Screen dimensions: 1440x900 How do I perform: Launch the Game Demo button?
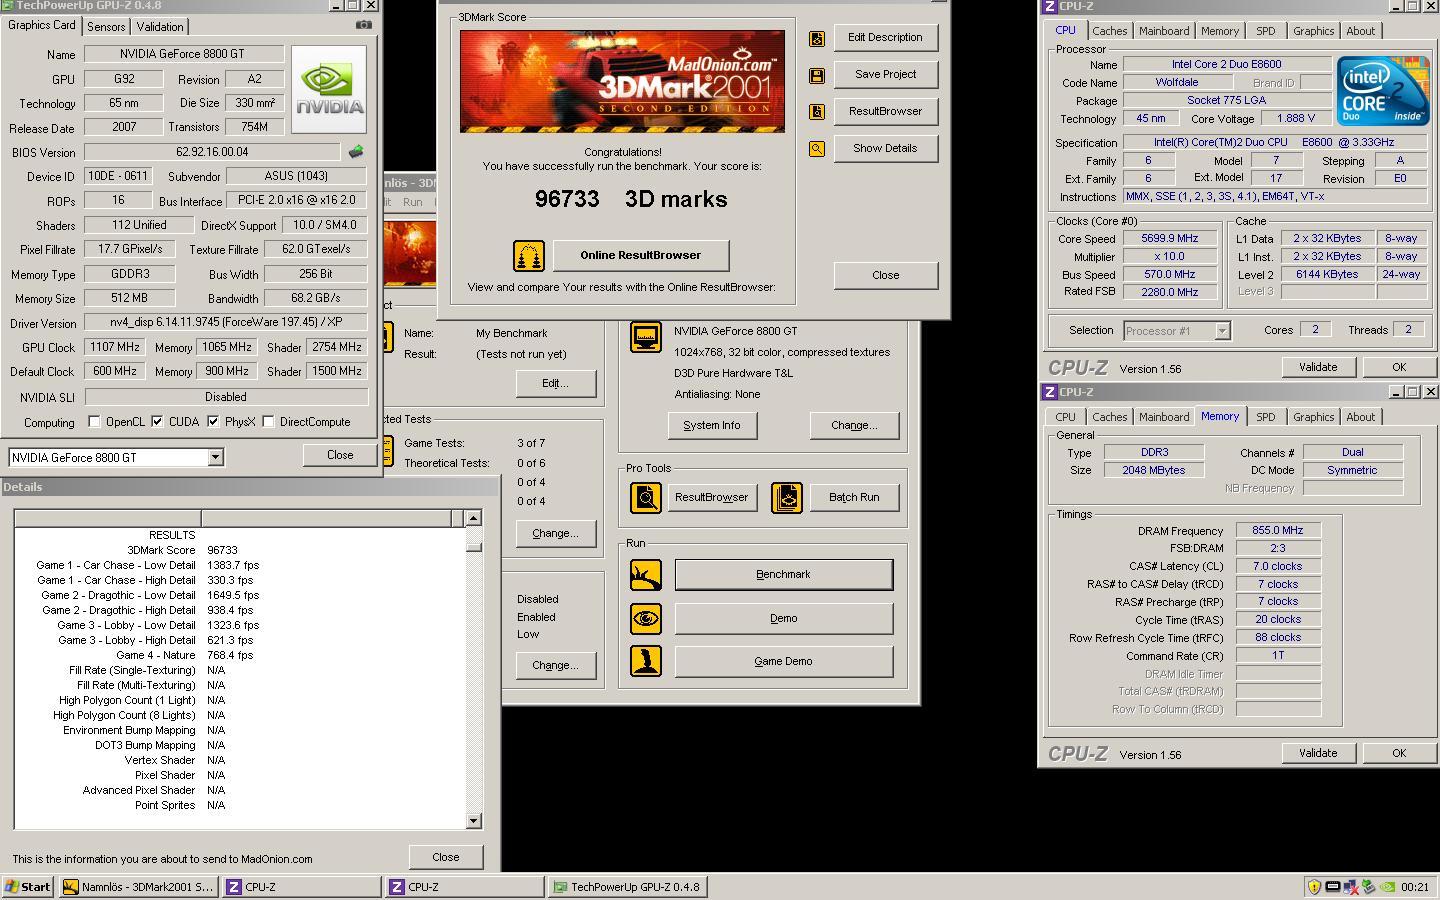coord(783,662)
